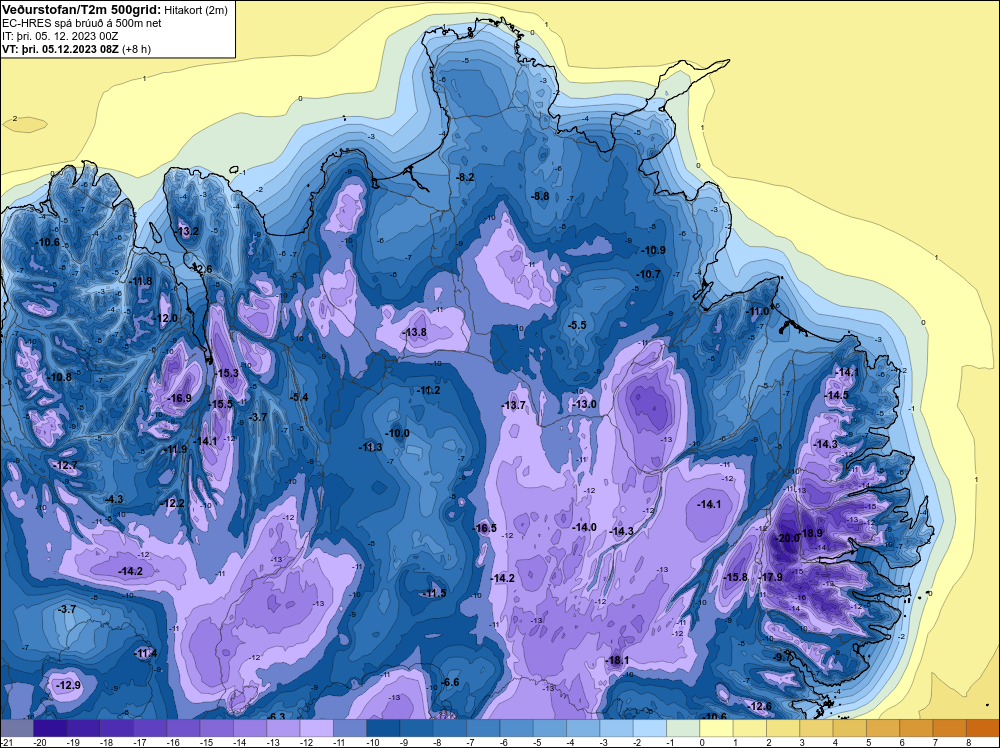Click the -9.7 temperature label

(783, 657)
